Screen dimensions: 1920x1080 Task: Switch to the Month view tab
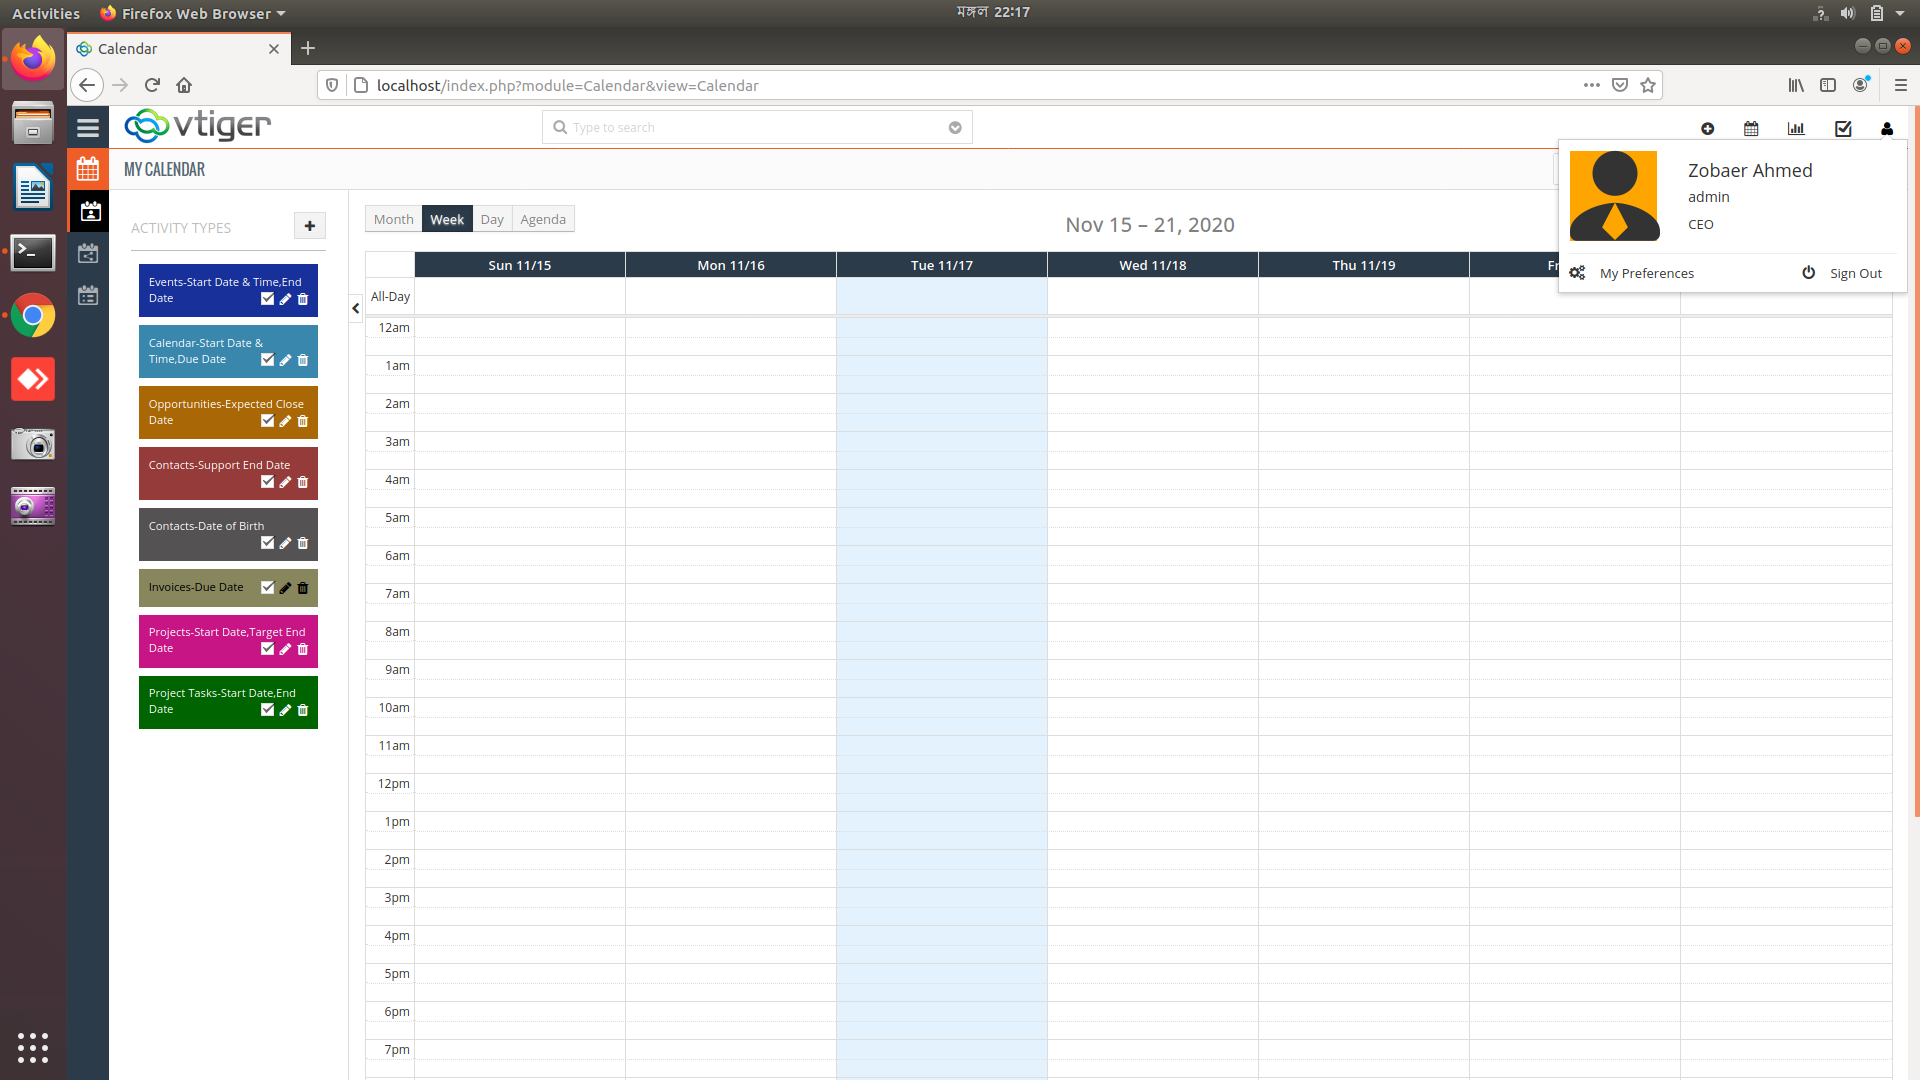393,220
